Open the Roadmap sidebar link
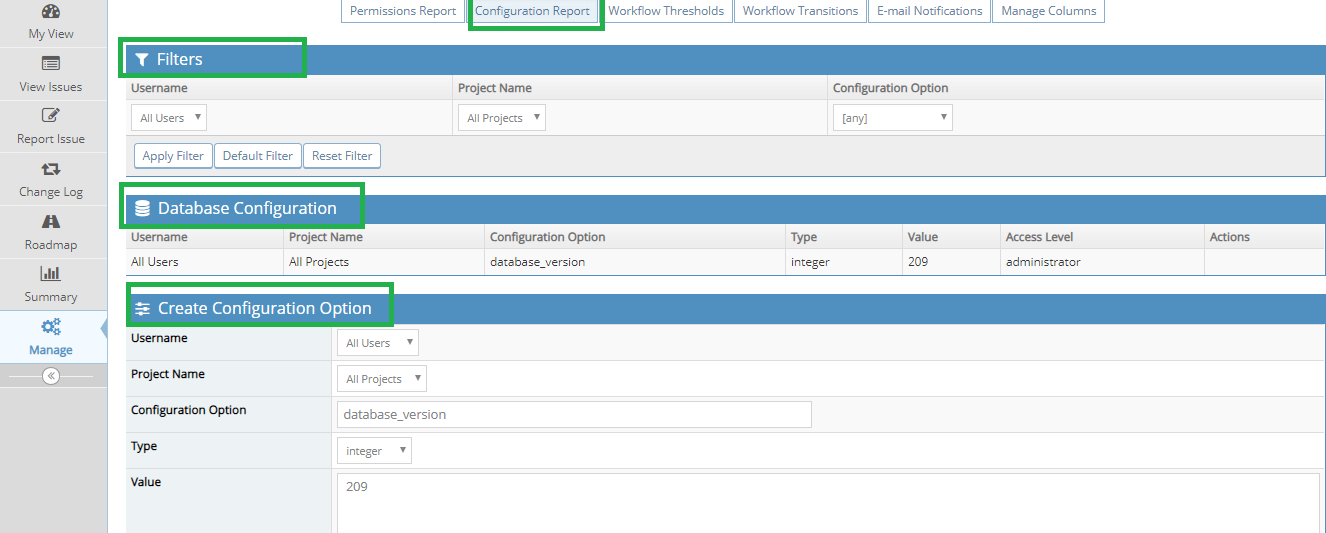 (x=51, y=245)
